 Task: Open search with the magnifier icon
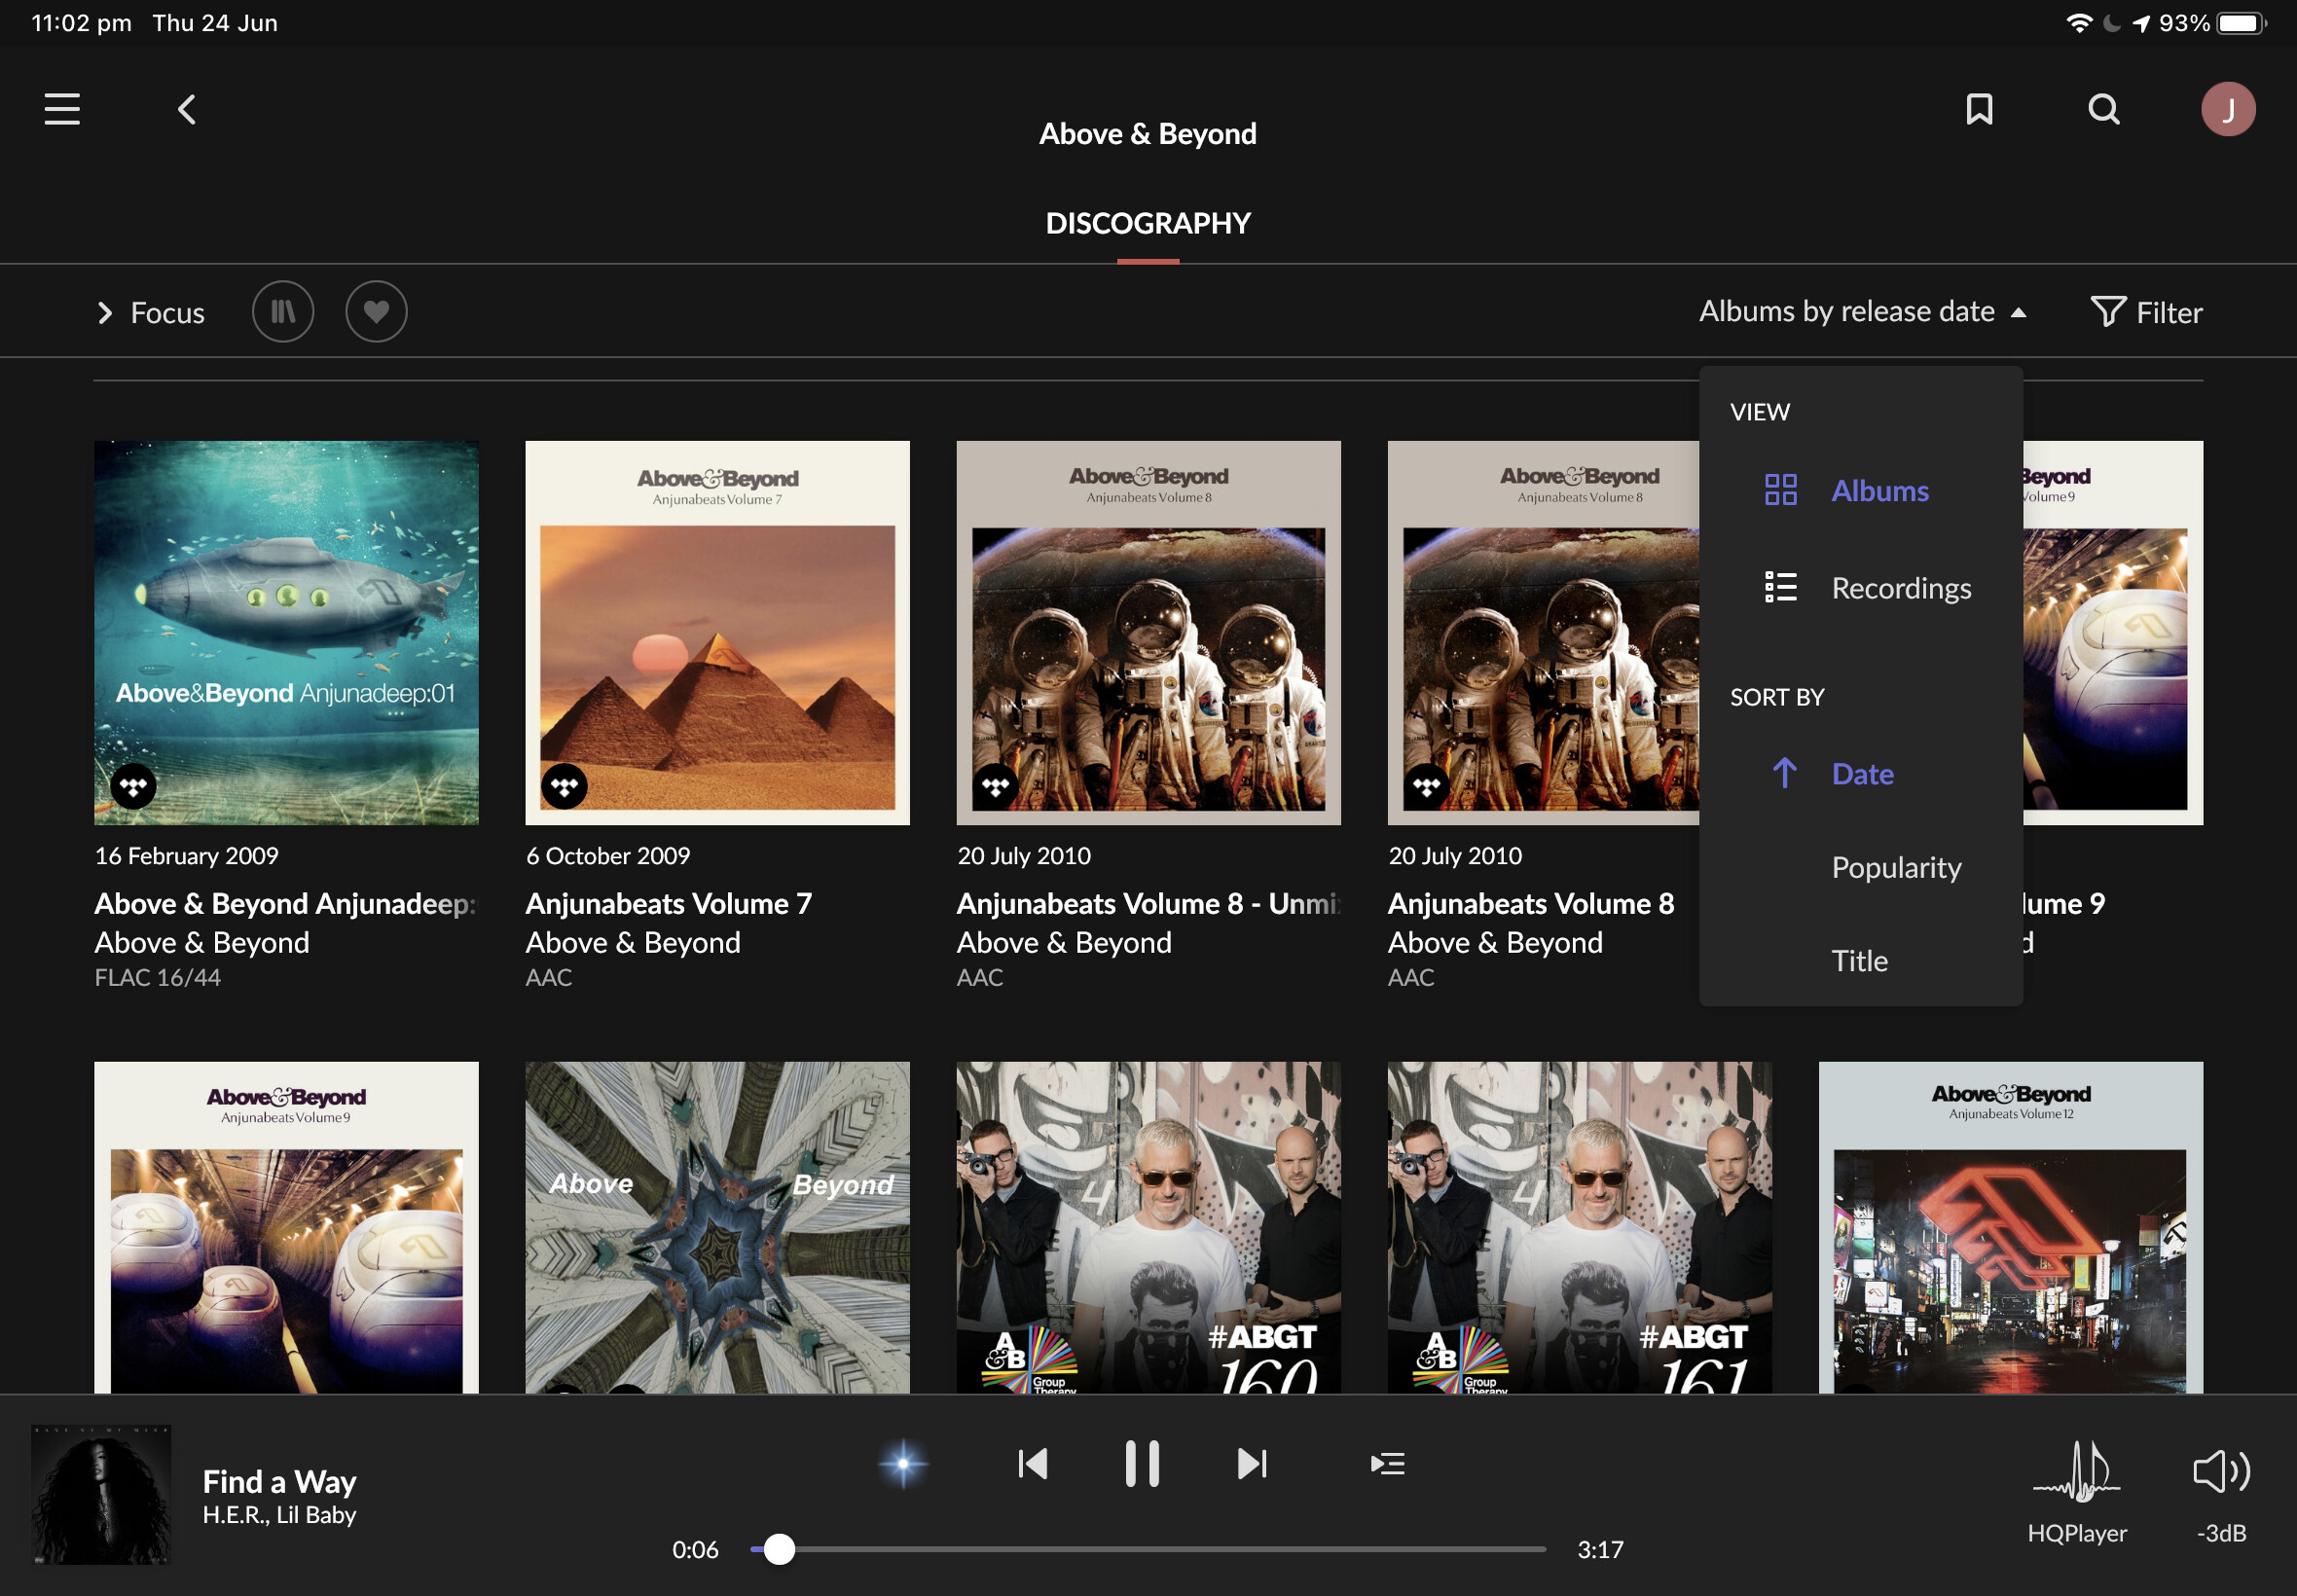[2104, 109]
